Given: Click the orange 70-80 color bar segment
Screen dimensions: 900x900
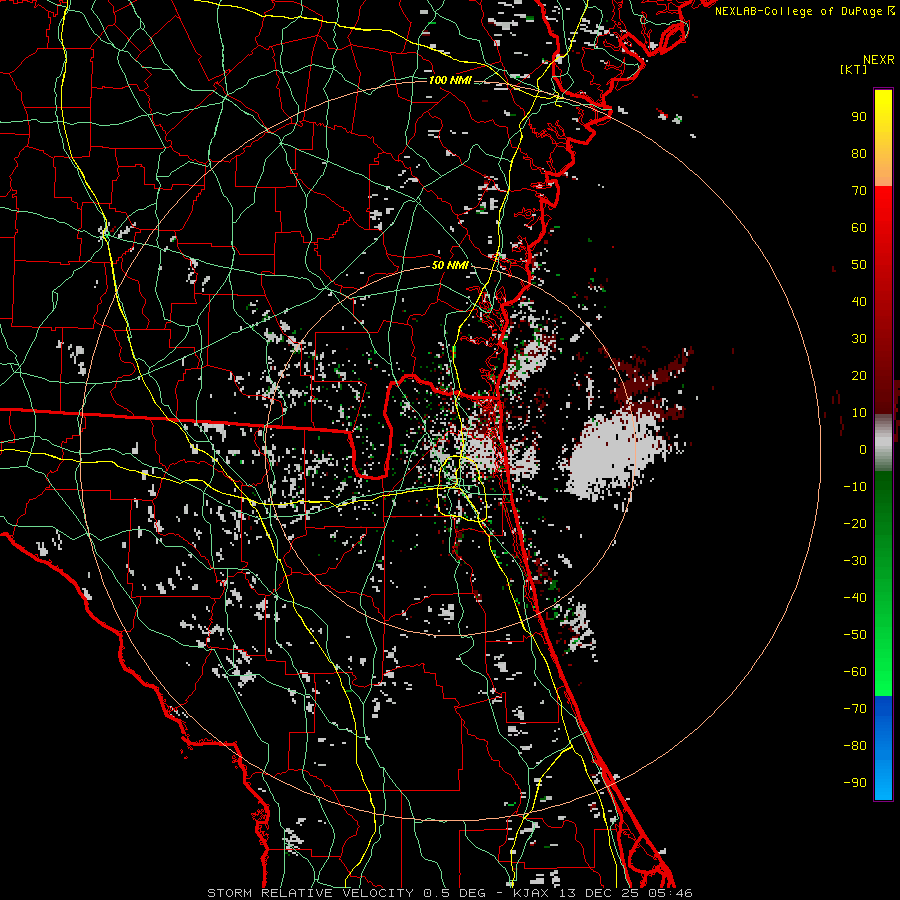Looking at the screenshot, I should point(883,170).
